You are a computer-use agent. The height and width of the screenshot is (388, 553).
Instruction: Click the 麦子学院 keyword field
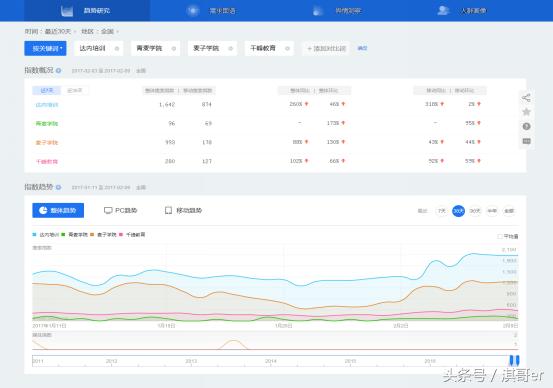tap(212, 48)
